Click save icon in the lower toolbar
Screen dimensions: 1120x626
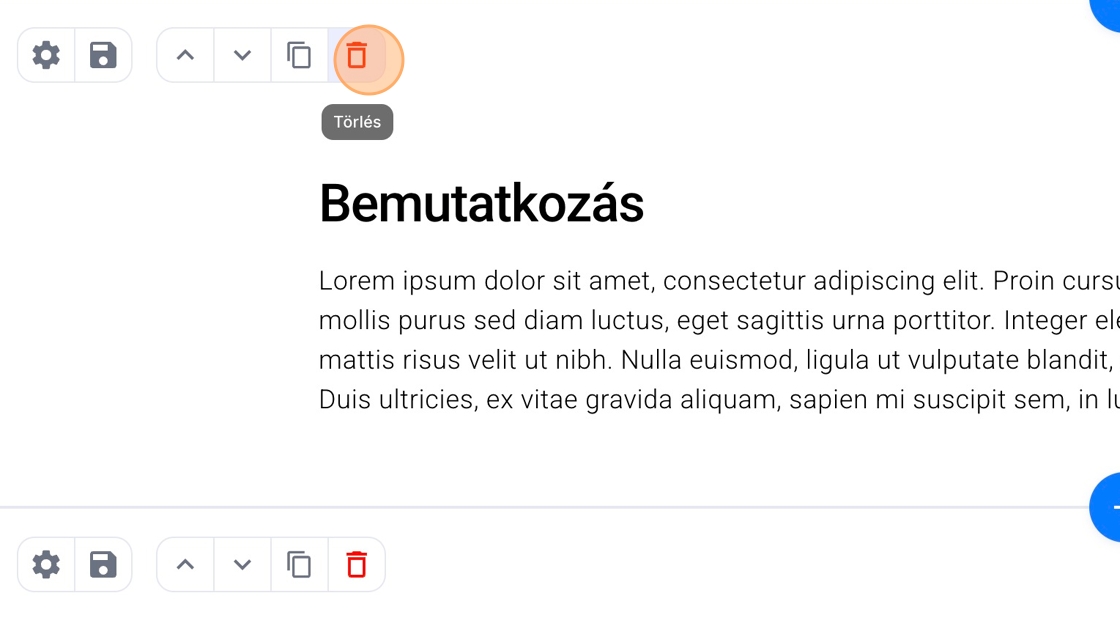[x=103, y=565]
